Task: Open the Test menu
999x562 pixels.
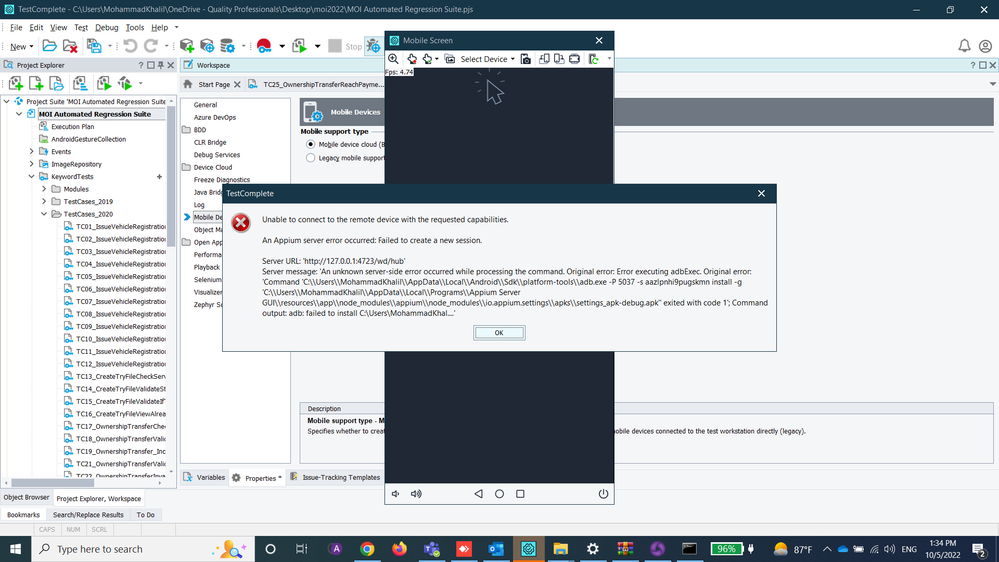Action: [81, 27]
